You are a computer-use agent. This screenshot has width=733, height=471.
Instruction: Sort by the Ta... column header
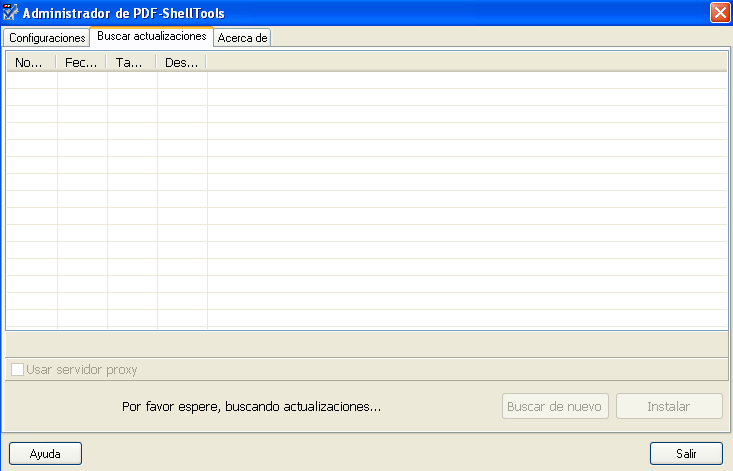pos(131,63)
